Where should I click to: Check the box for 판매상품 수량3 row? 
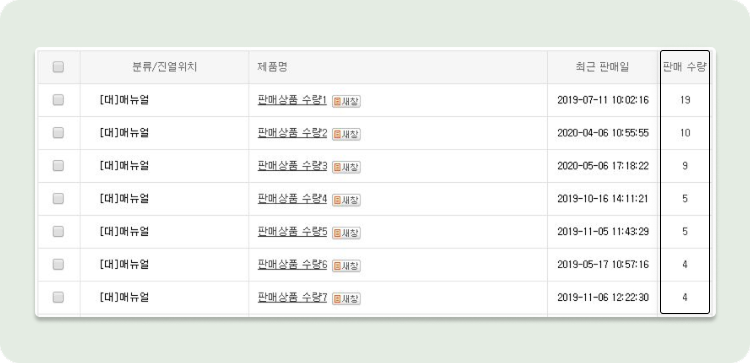pyautogui.click(x=58, y=165)
